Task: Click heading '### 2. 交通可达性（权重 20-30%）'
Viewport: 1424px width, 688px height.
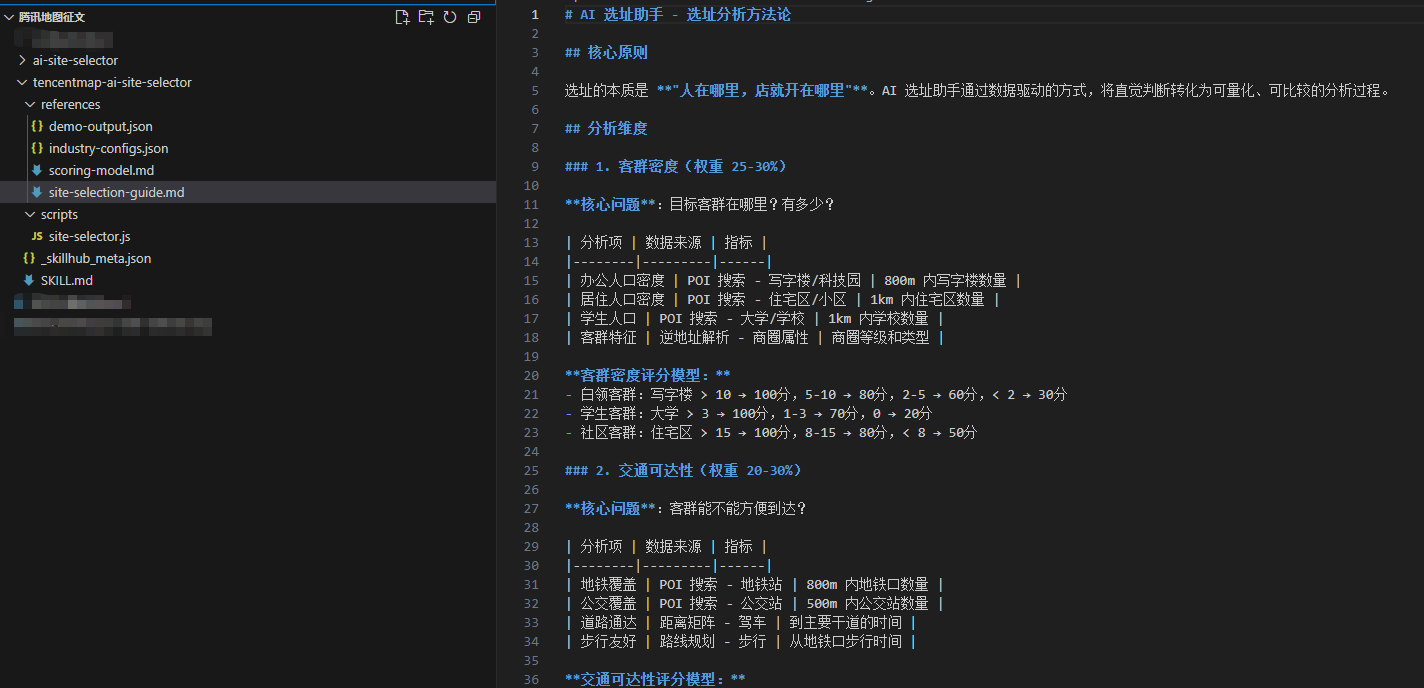Action: [687, 471]
